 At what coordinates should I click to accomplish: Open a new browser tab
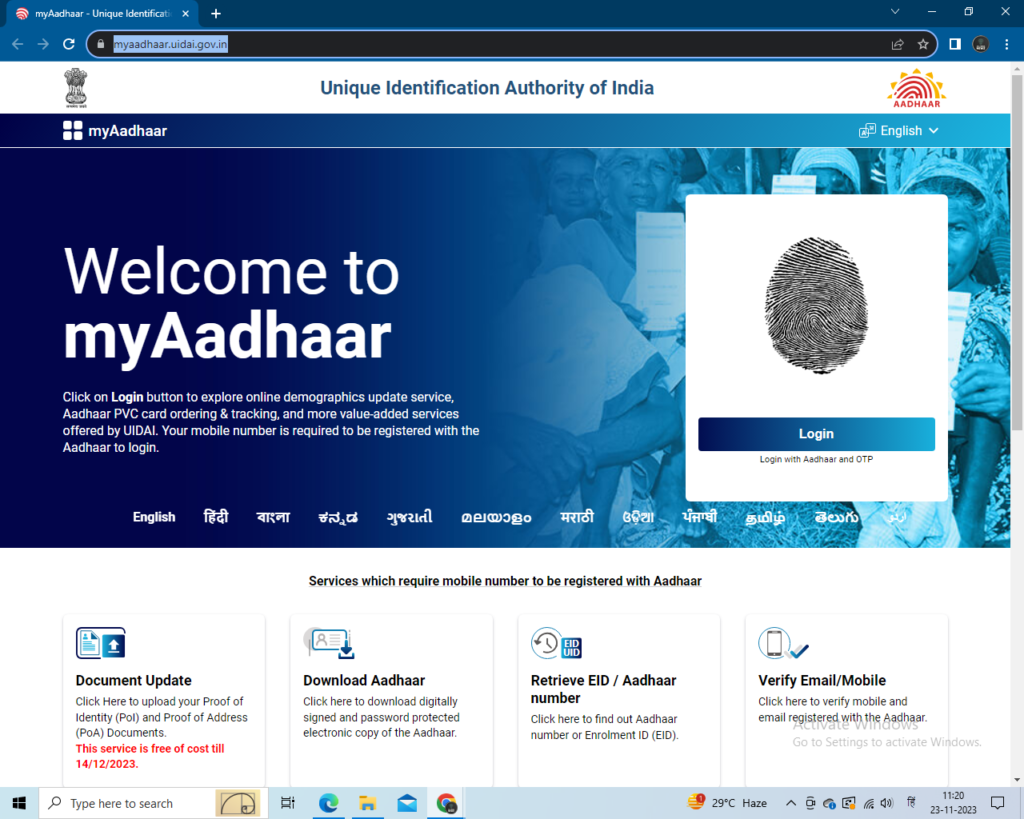click(x=216, y=13)
